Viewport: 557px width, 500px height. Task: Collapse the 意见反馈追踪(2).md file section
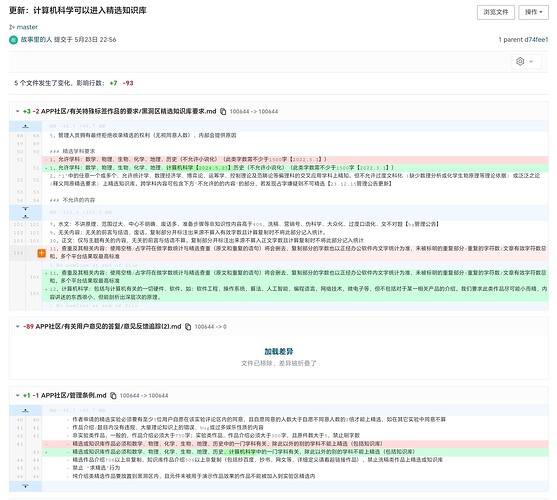point(17,326)
